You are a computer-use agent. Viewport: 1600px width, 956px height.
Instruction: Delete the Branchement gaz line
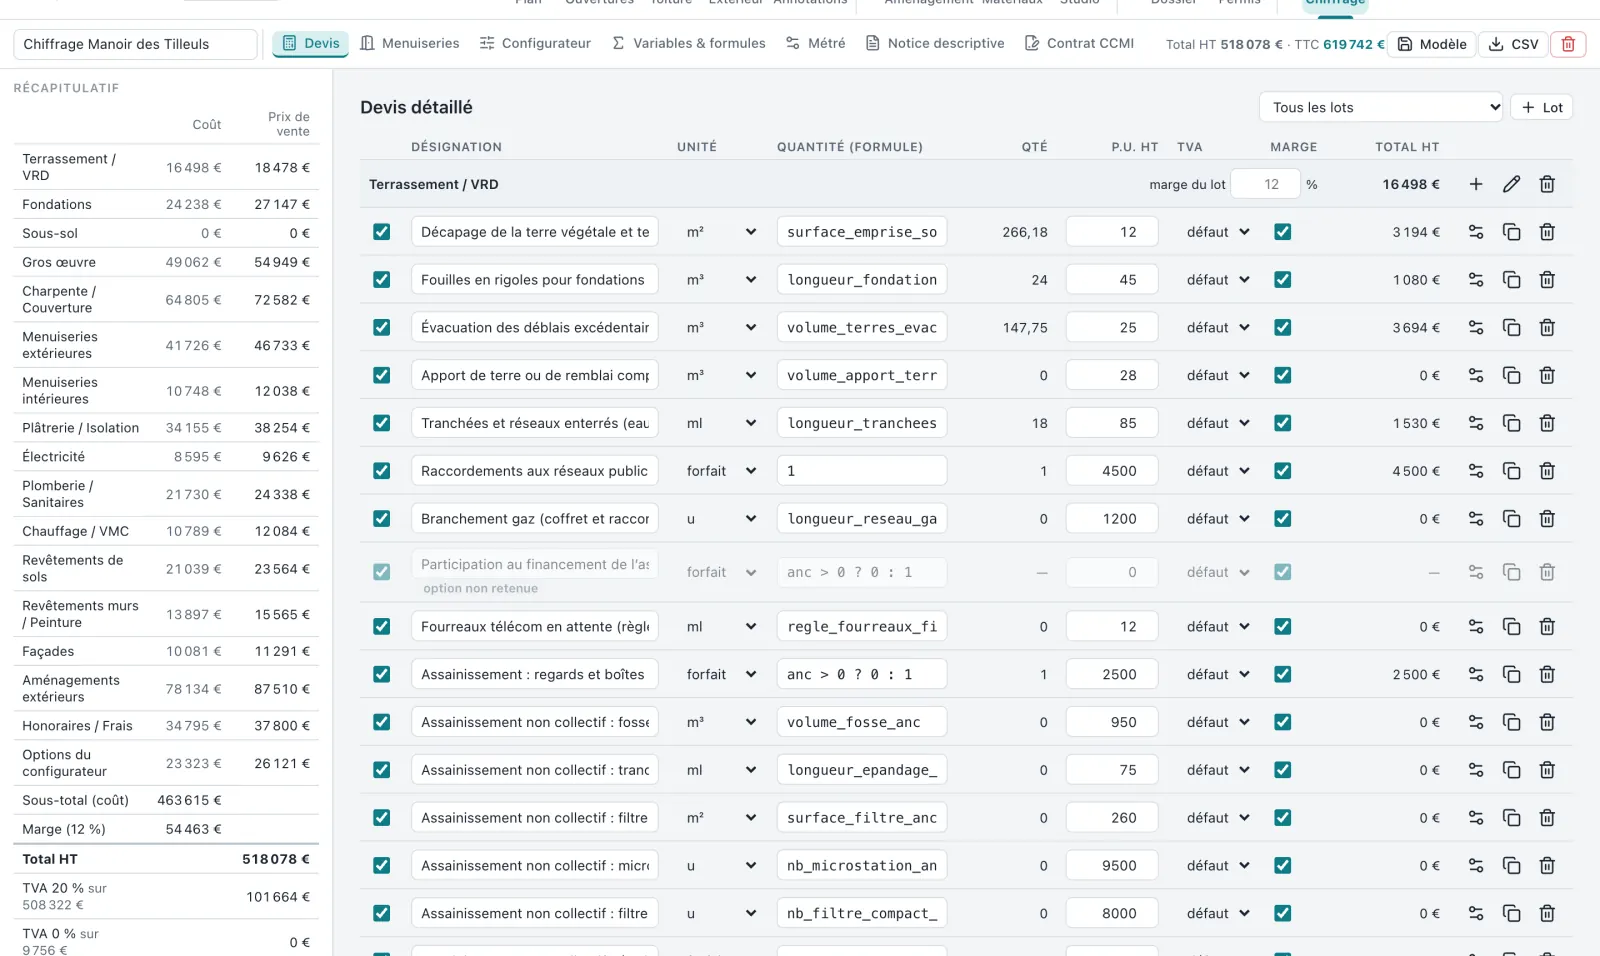(1547, 519)
